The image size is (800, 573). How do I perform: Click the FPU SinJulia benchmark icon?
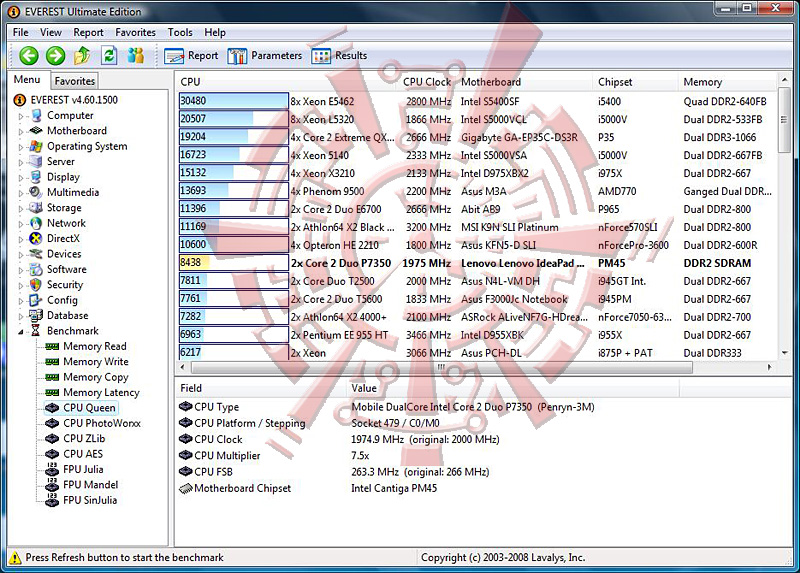pos(52,500)
